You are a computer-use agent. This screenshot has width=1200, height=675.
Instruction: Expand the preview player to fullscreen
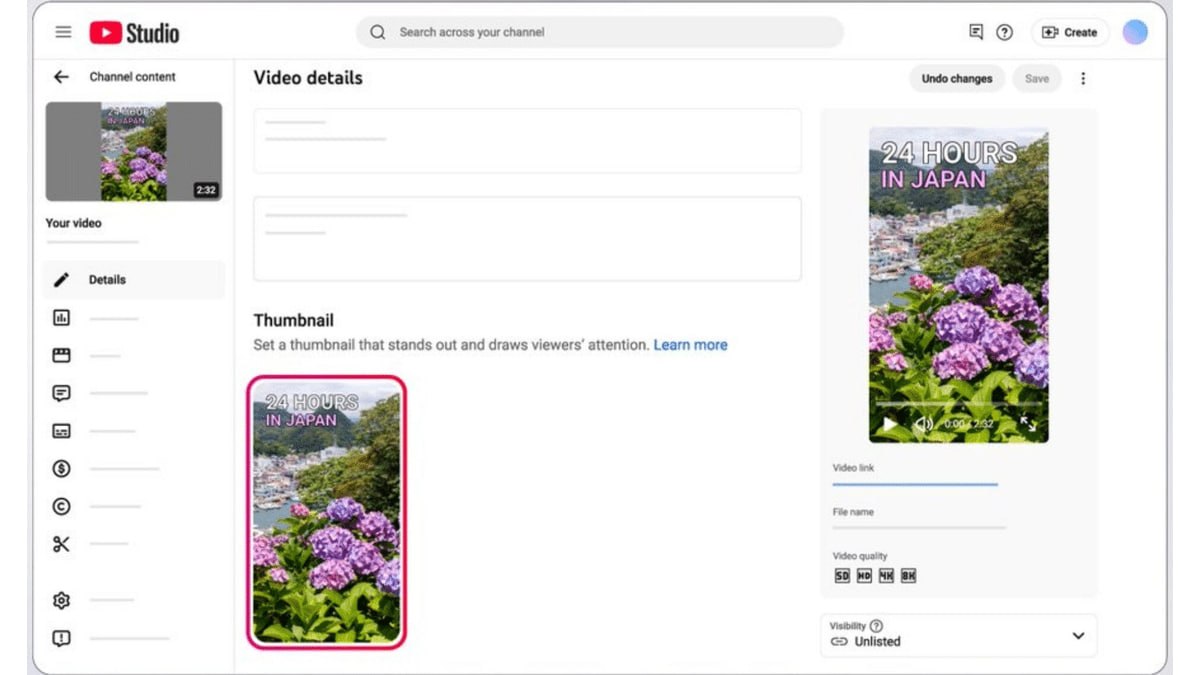coord(1028,424)
